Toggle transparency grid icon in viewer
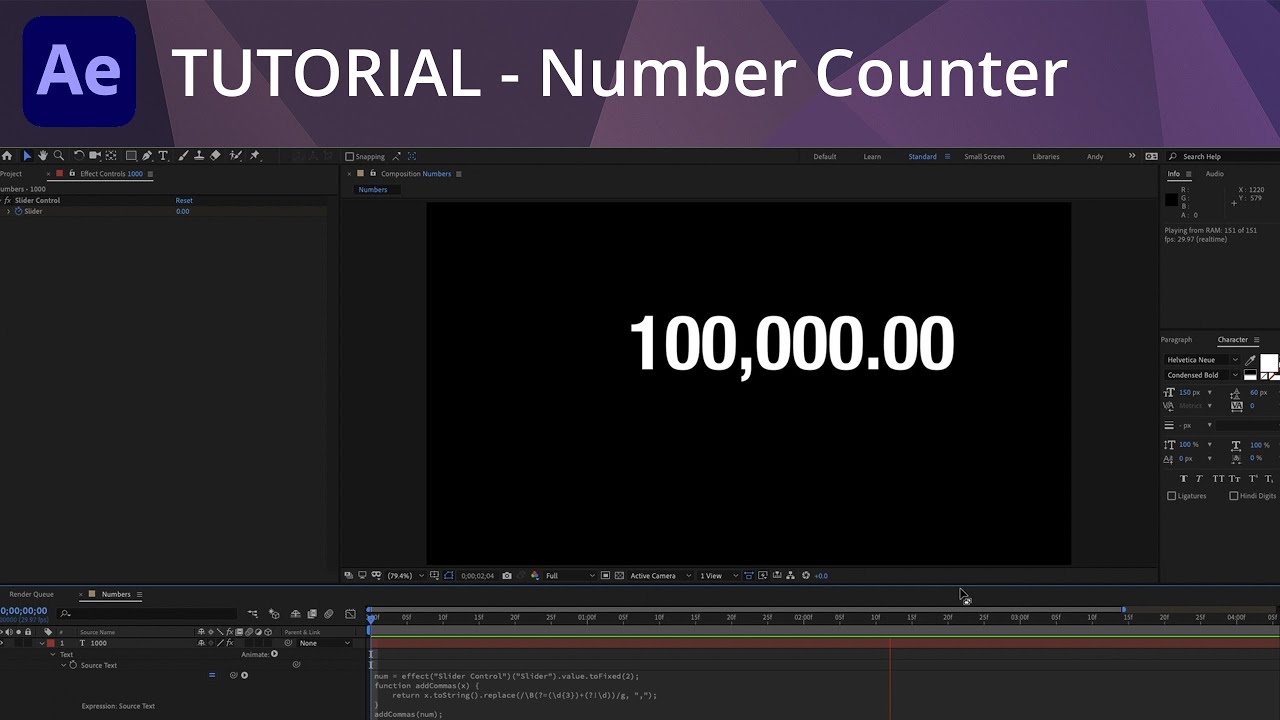This screenshot has height=720, width=1280. [620, 576]
